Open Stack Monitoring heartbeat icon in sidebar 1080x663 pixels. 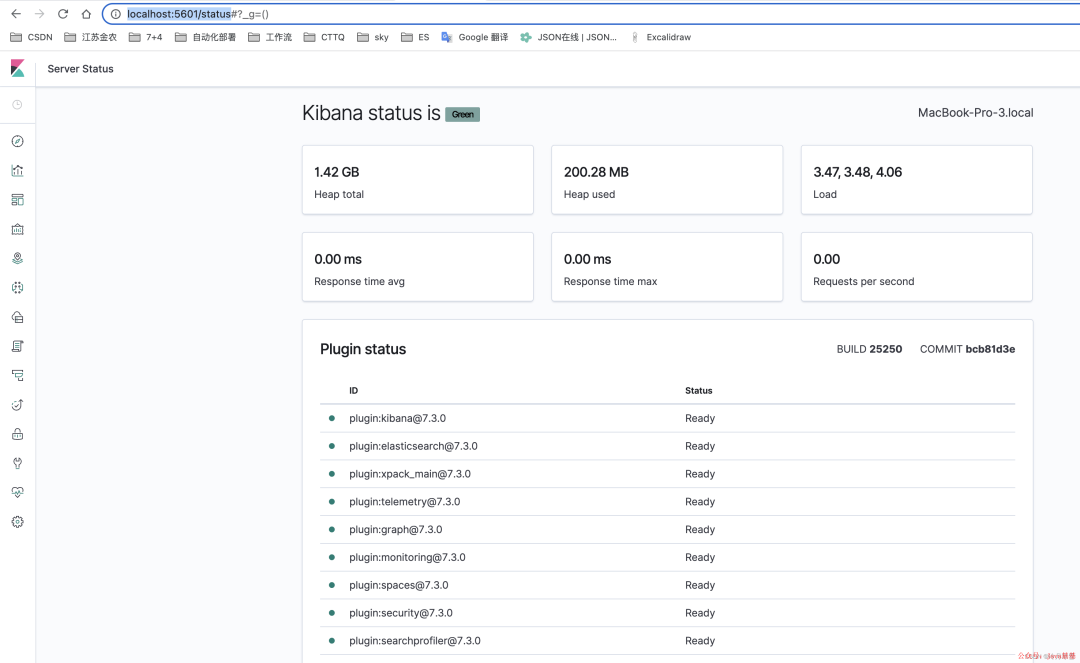point(17,492)
